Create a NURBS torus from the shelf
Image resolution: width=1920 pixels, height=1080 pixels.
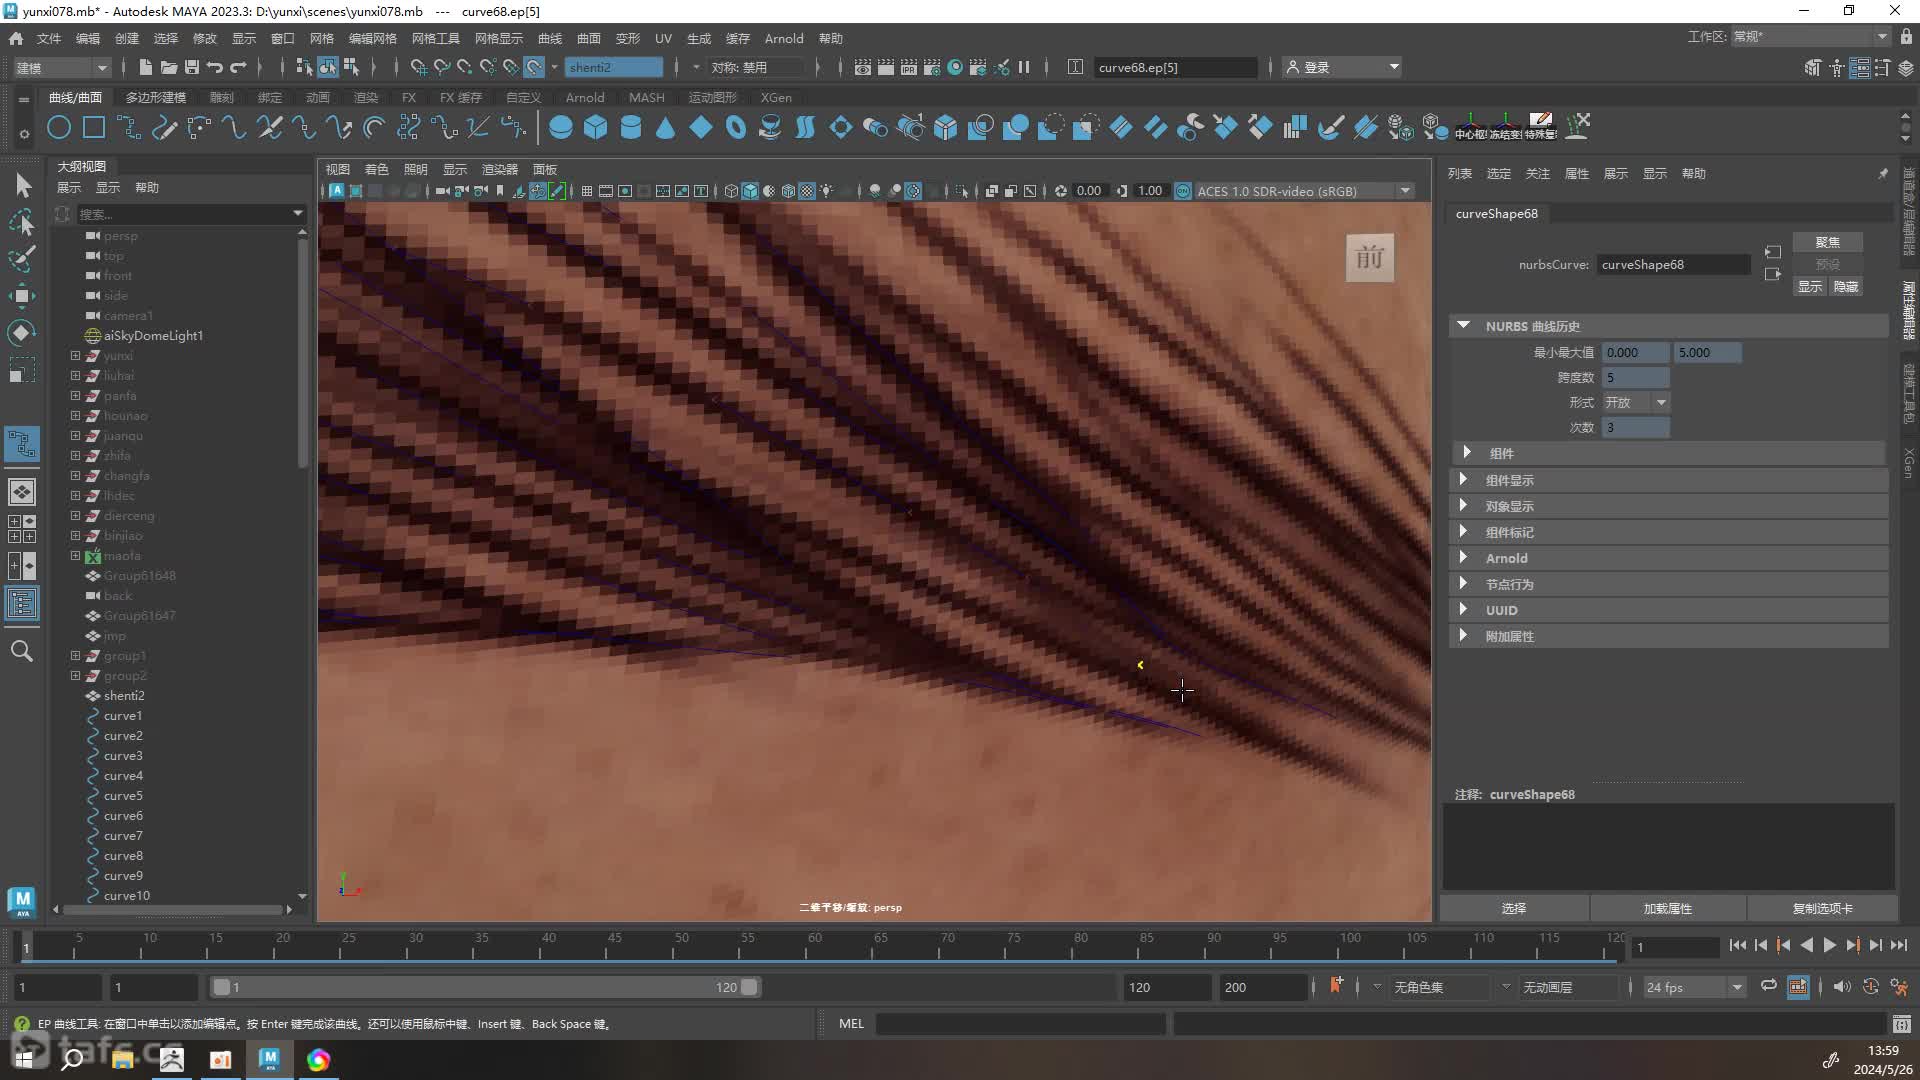tap(736, 127)
